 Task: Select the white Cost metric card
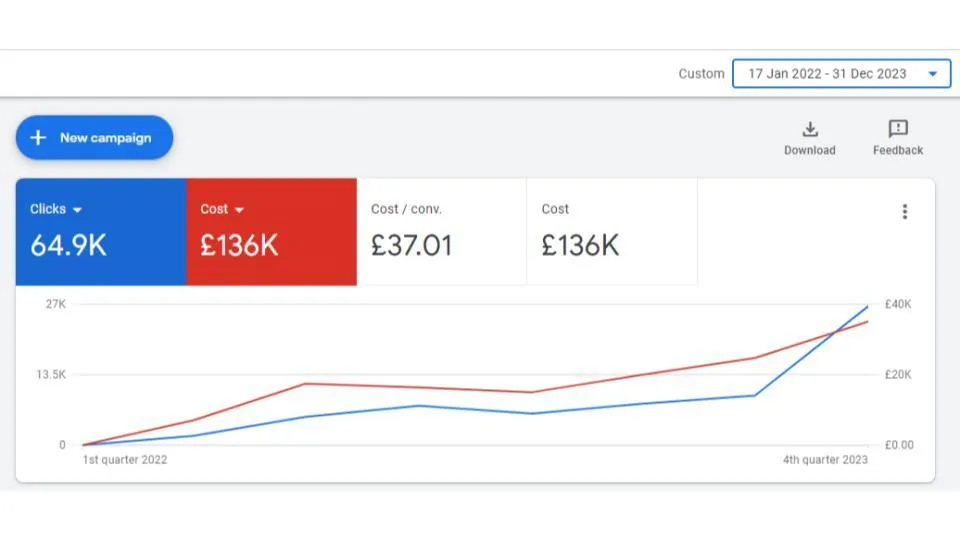point(611,232)
